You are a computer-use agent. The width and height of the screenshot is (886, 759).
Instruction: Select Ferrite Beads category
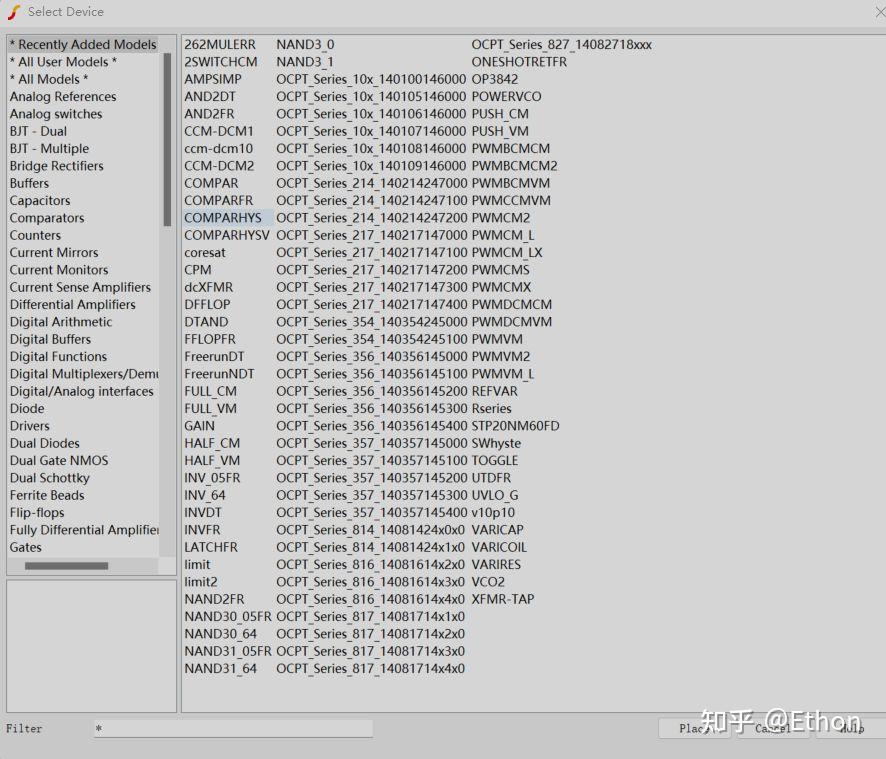47,495
